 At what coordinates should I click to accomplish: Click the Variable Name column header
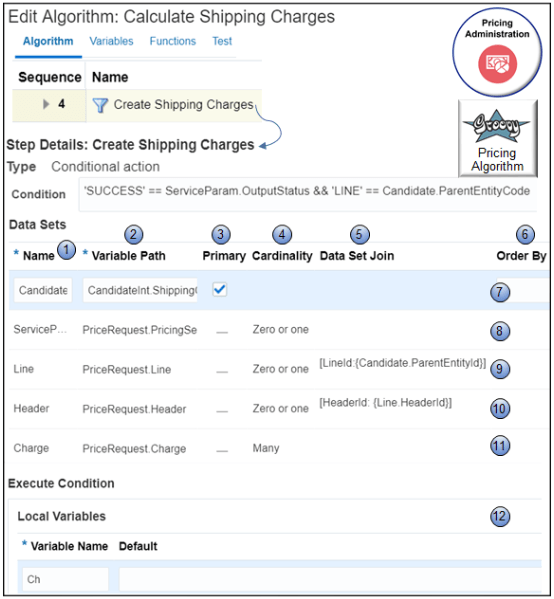tap(69, 546)
